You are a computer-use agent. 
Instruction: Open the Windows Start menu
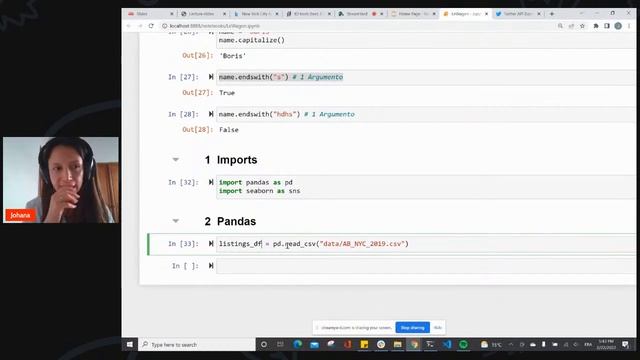pyautogui.click(x=130, y=344)
